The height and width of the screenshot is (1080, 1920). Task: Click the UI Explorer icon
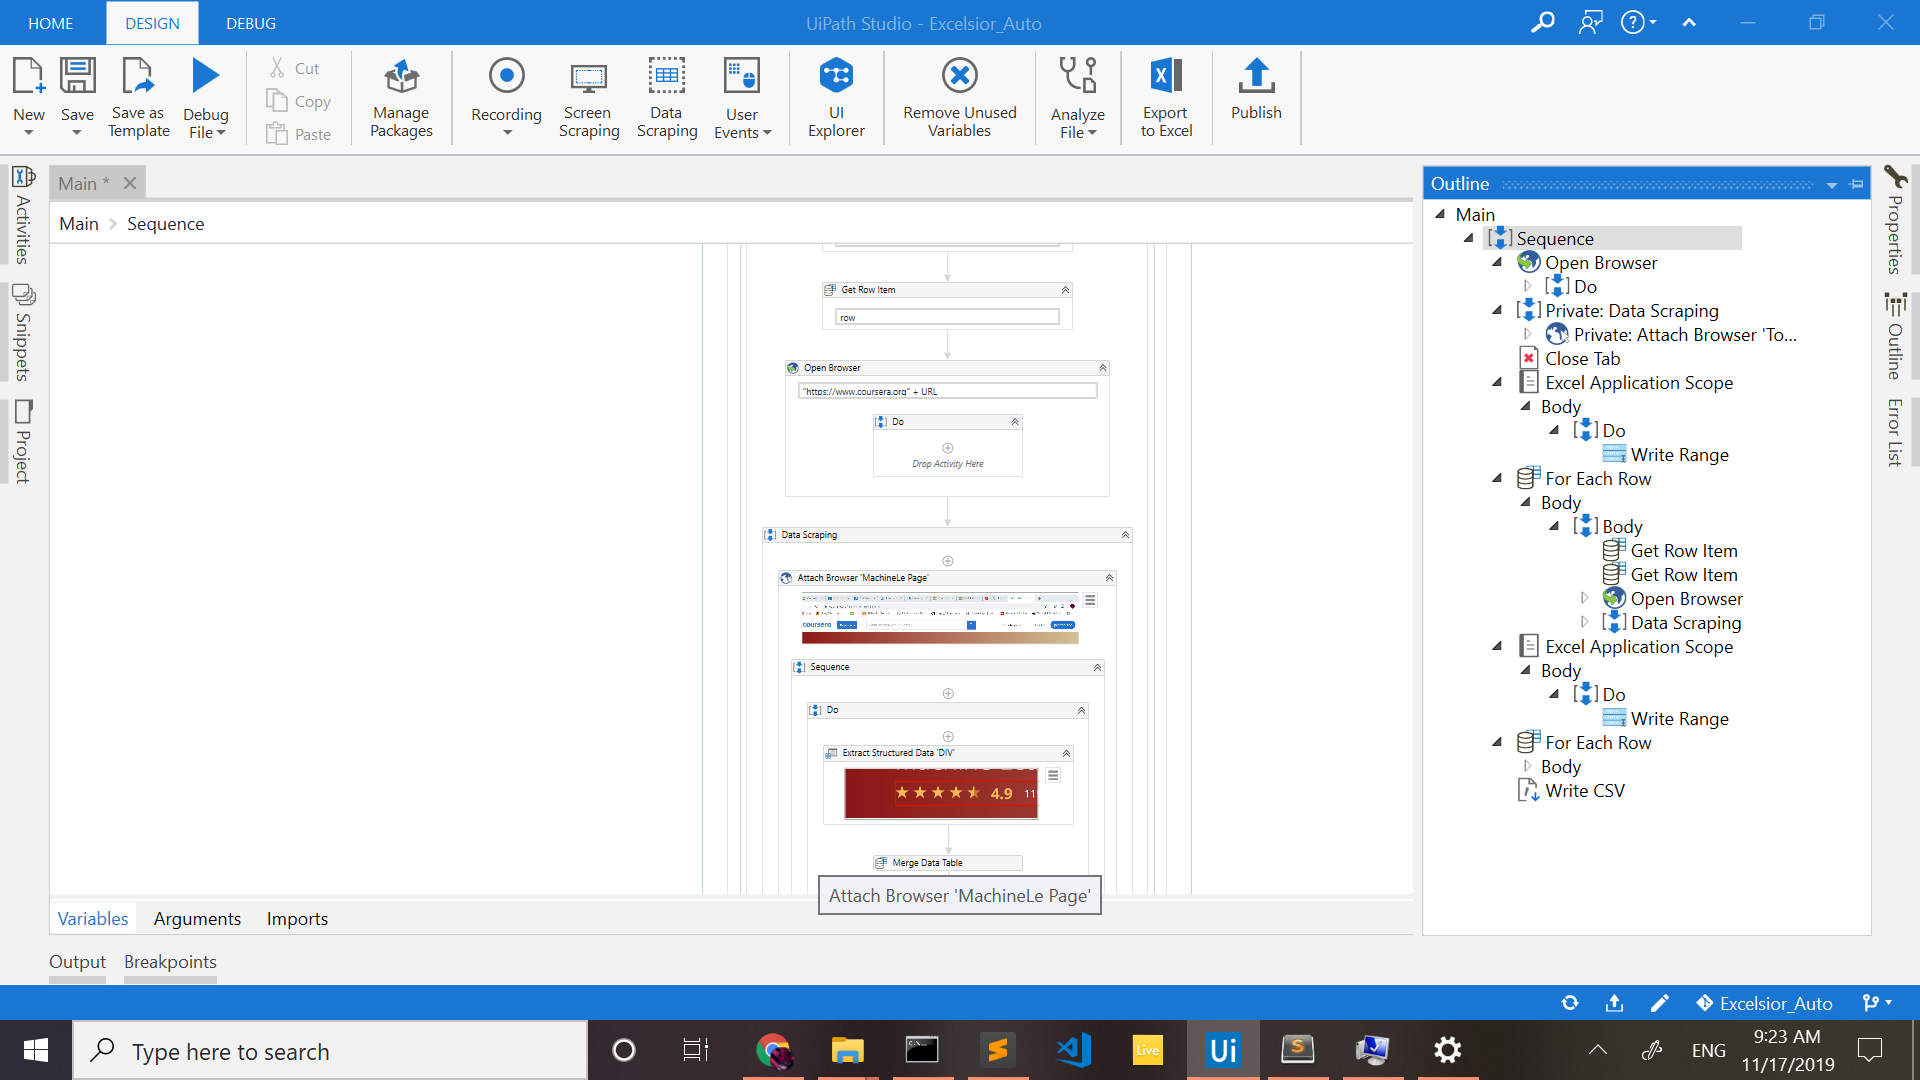pos(836,77)
